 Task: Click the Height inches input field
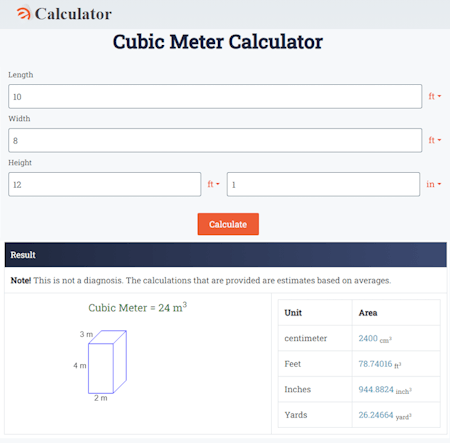click(x=323, y=184)
